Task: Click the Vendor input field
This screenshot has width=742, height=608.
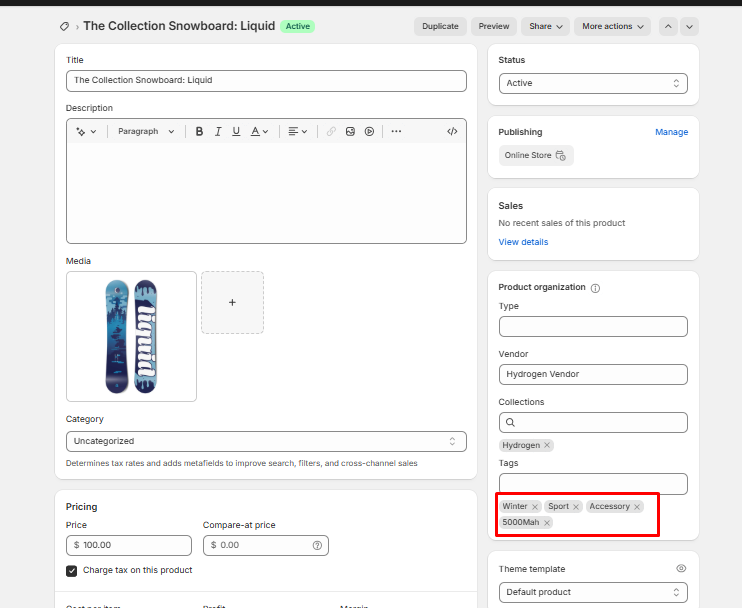Action: click(x=593, y=374)
